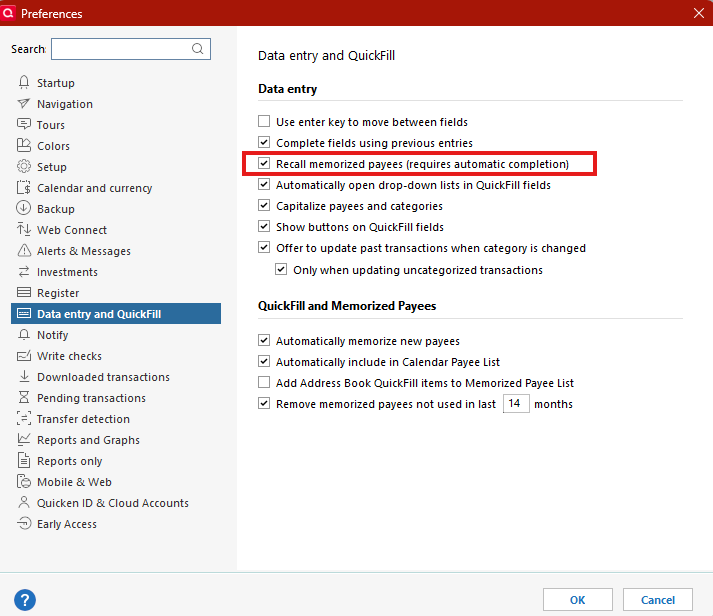713x616 pixels.
Task: Click the Calendar and currency icon
Action: click(x=24, y=187)
